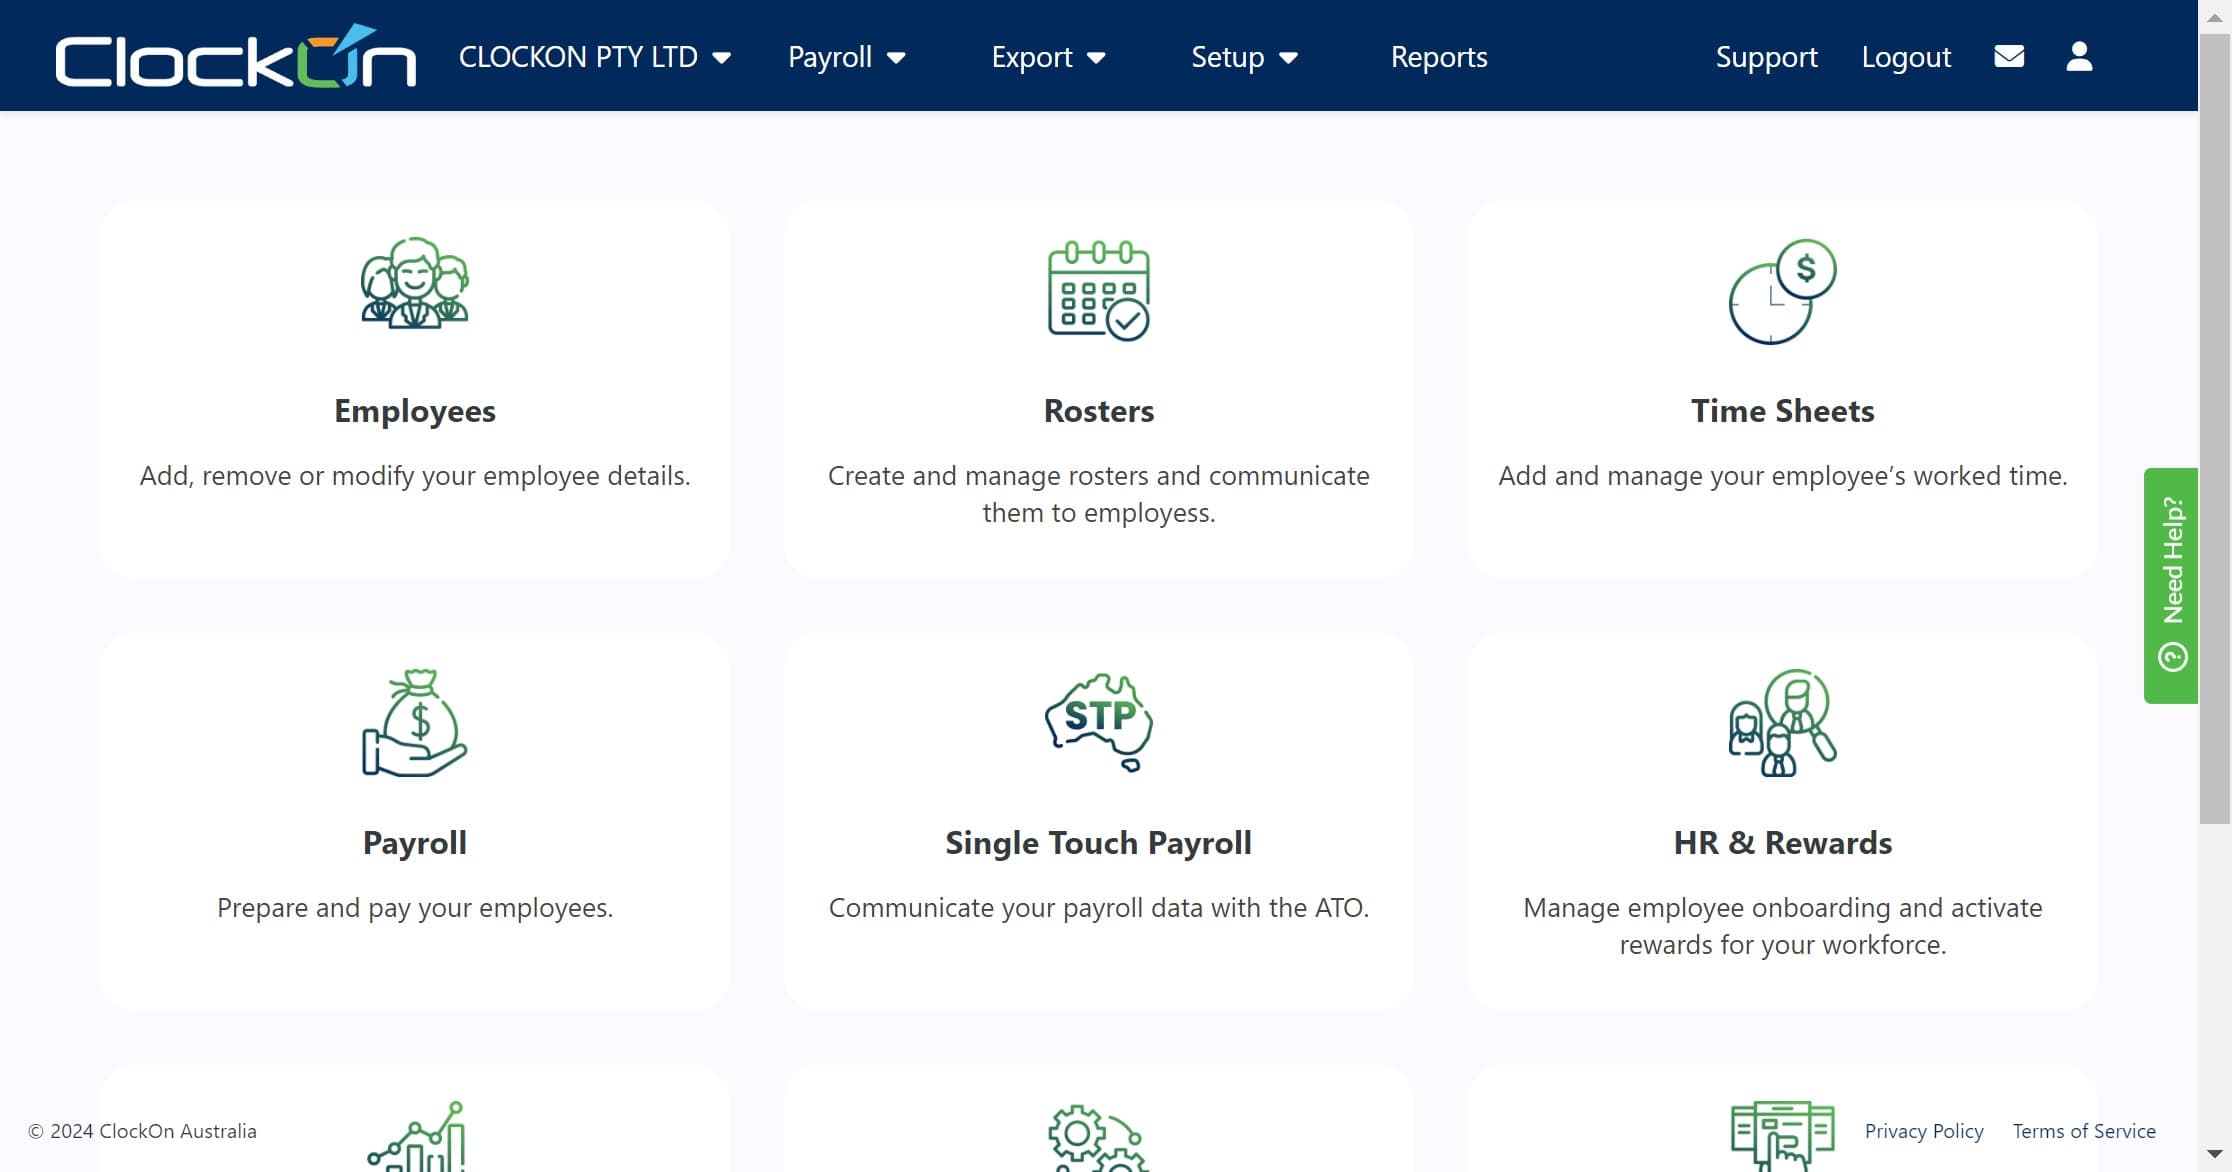Screen dimensions: 2232x1172
Task: Open the Terms of Service link
Action: [2084, 1131]
